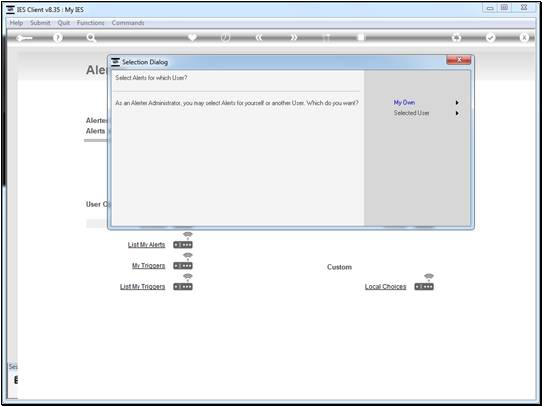
Task: Expand the arrow beside My Own
Action: (x=457, y=103)
